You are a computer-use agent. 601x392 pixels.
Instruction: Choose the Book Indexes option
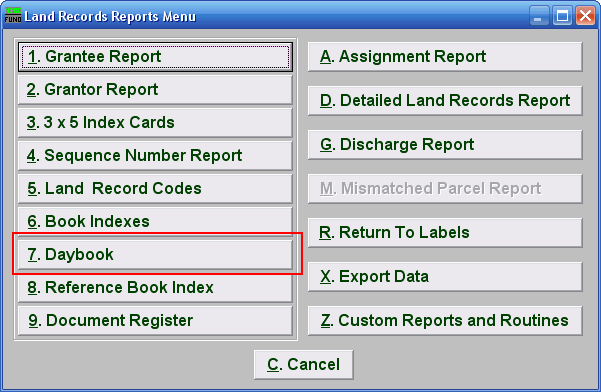click(x=155, y=221)
